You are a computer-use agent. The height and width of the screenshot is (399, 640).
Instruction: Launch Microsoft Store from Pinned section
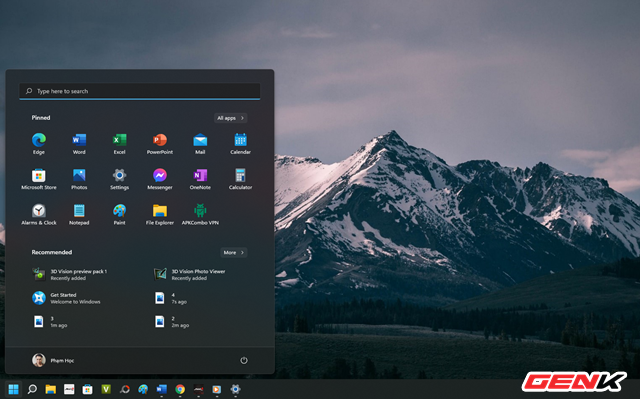(x=39, y=179)
